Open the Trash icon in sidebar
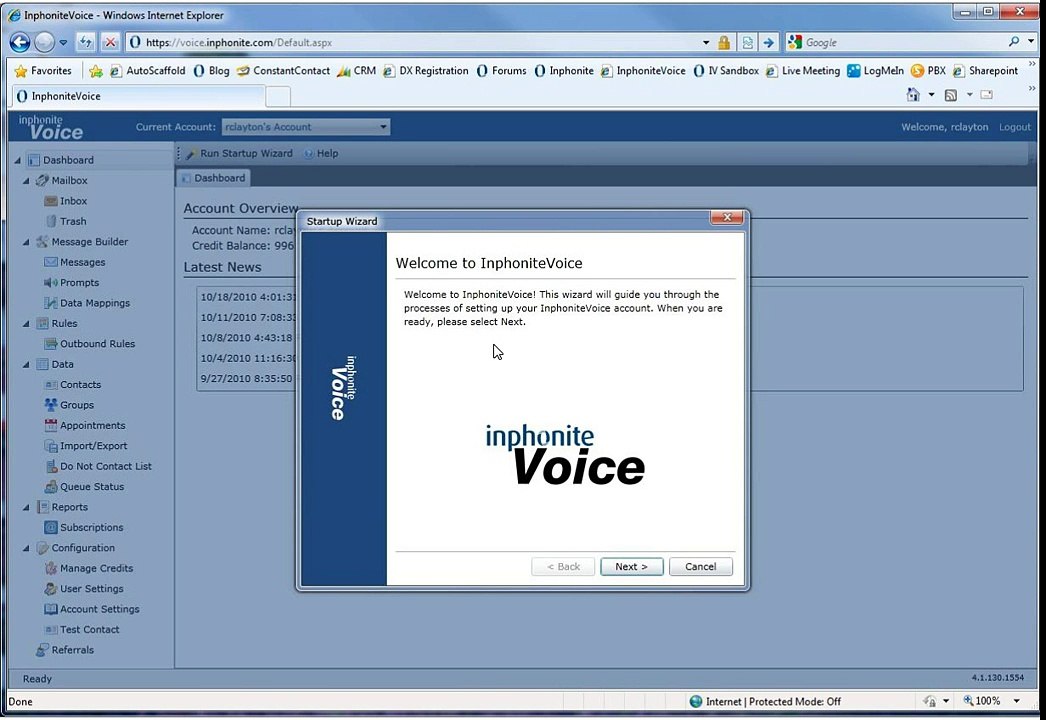 coord(51,221)
